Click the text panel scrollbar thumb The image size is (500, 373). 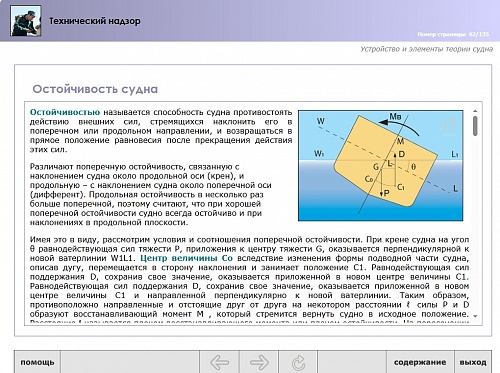pos(475,126)
